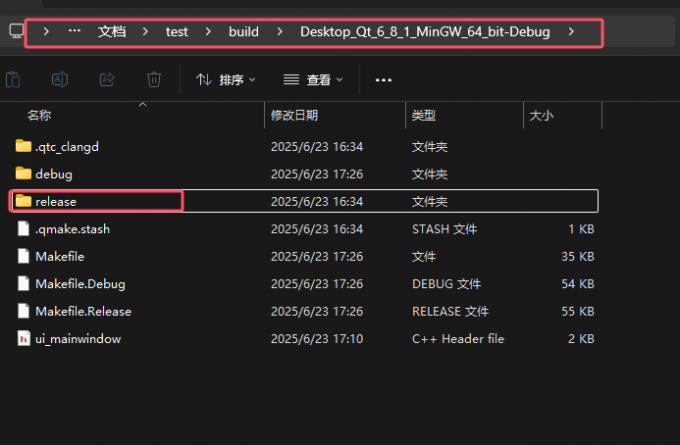Screen dimensions: 680x445
Task: Select the Makefile.Release file icon
Action: click(x=23, y=311)
